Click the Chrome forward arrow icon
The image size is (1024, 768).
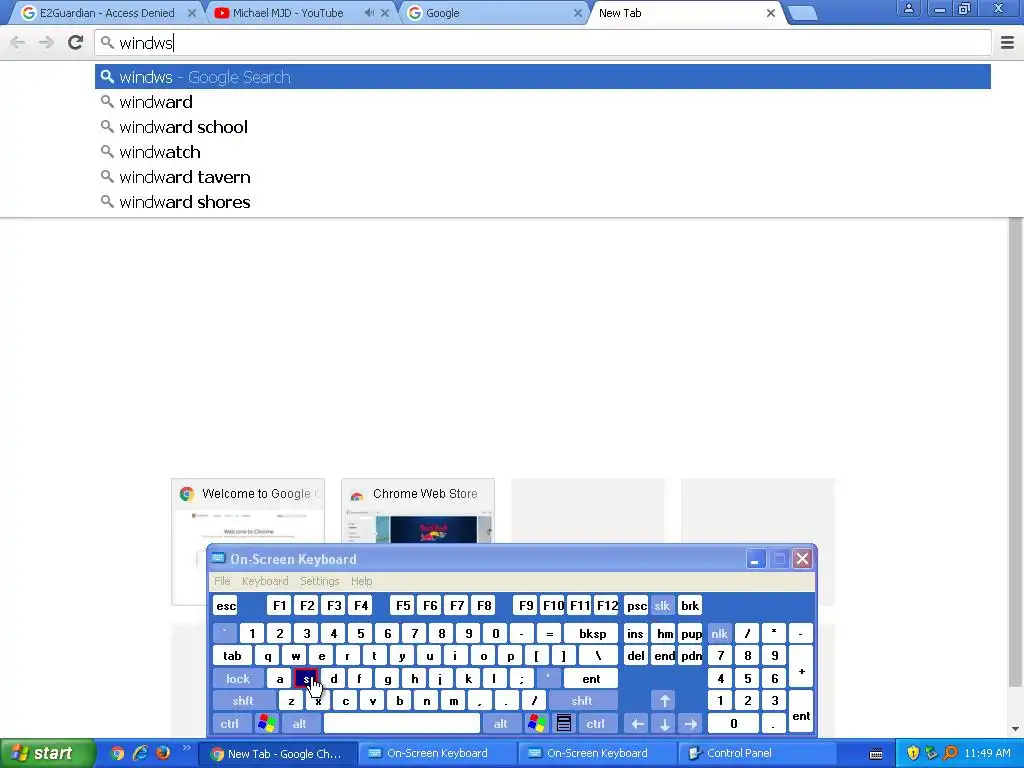[46, 43]
